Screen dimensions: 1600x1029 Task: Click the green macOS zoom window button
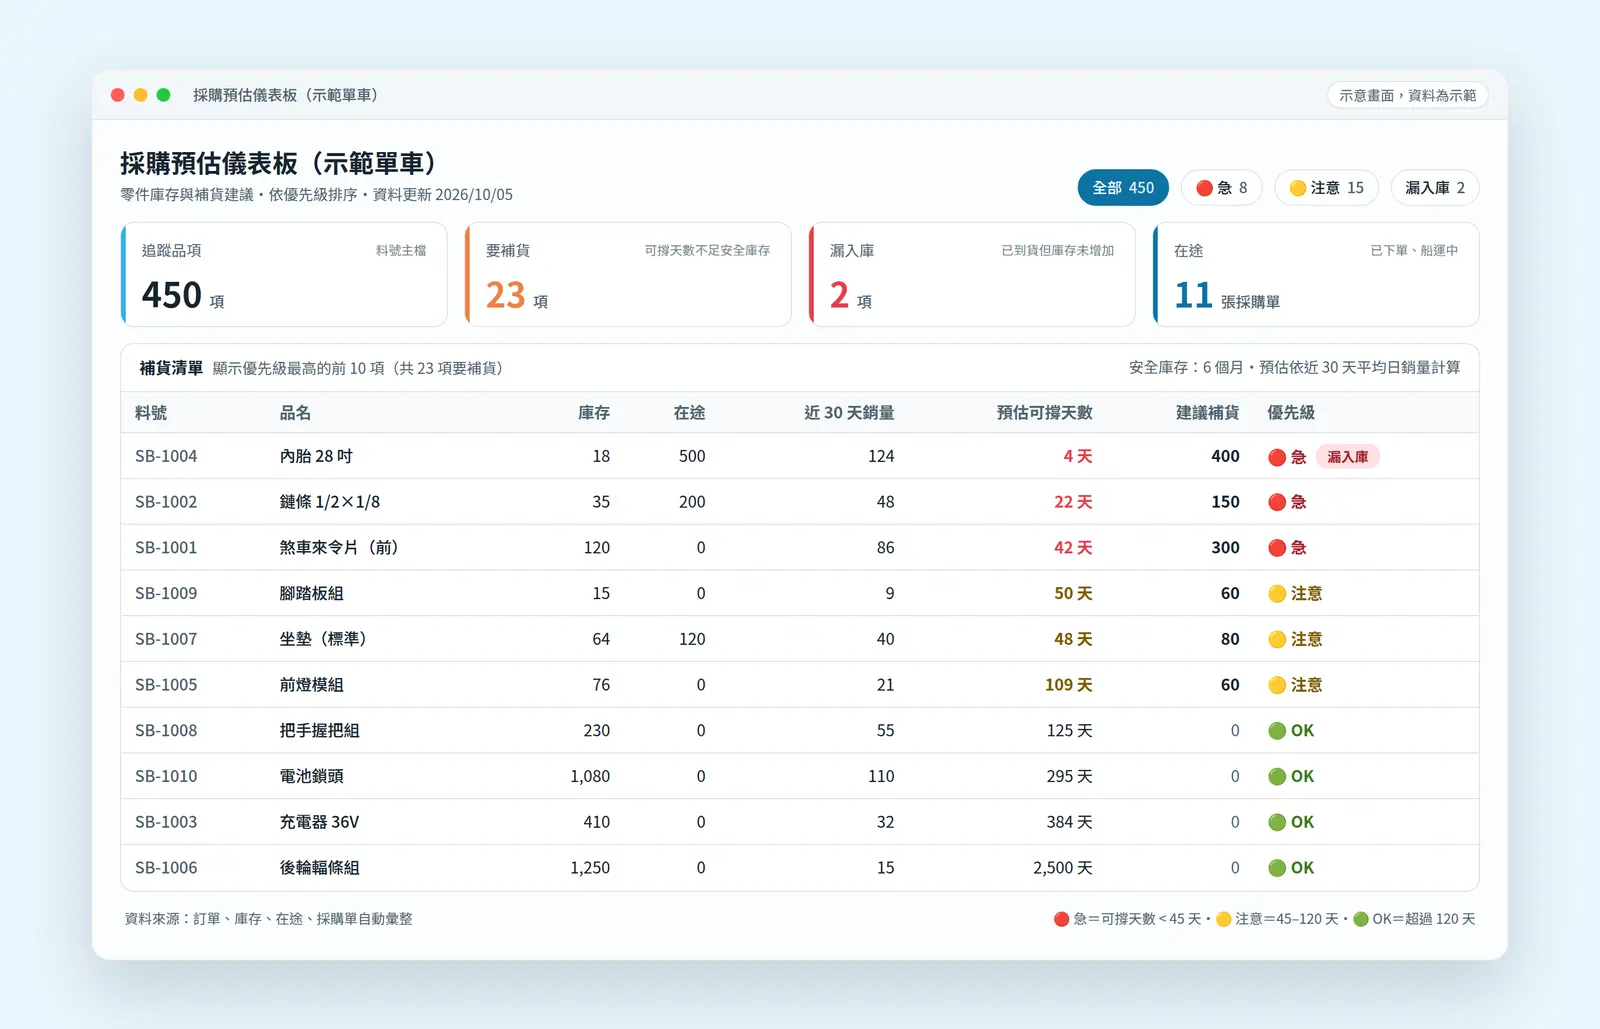point(164,95)
